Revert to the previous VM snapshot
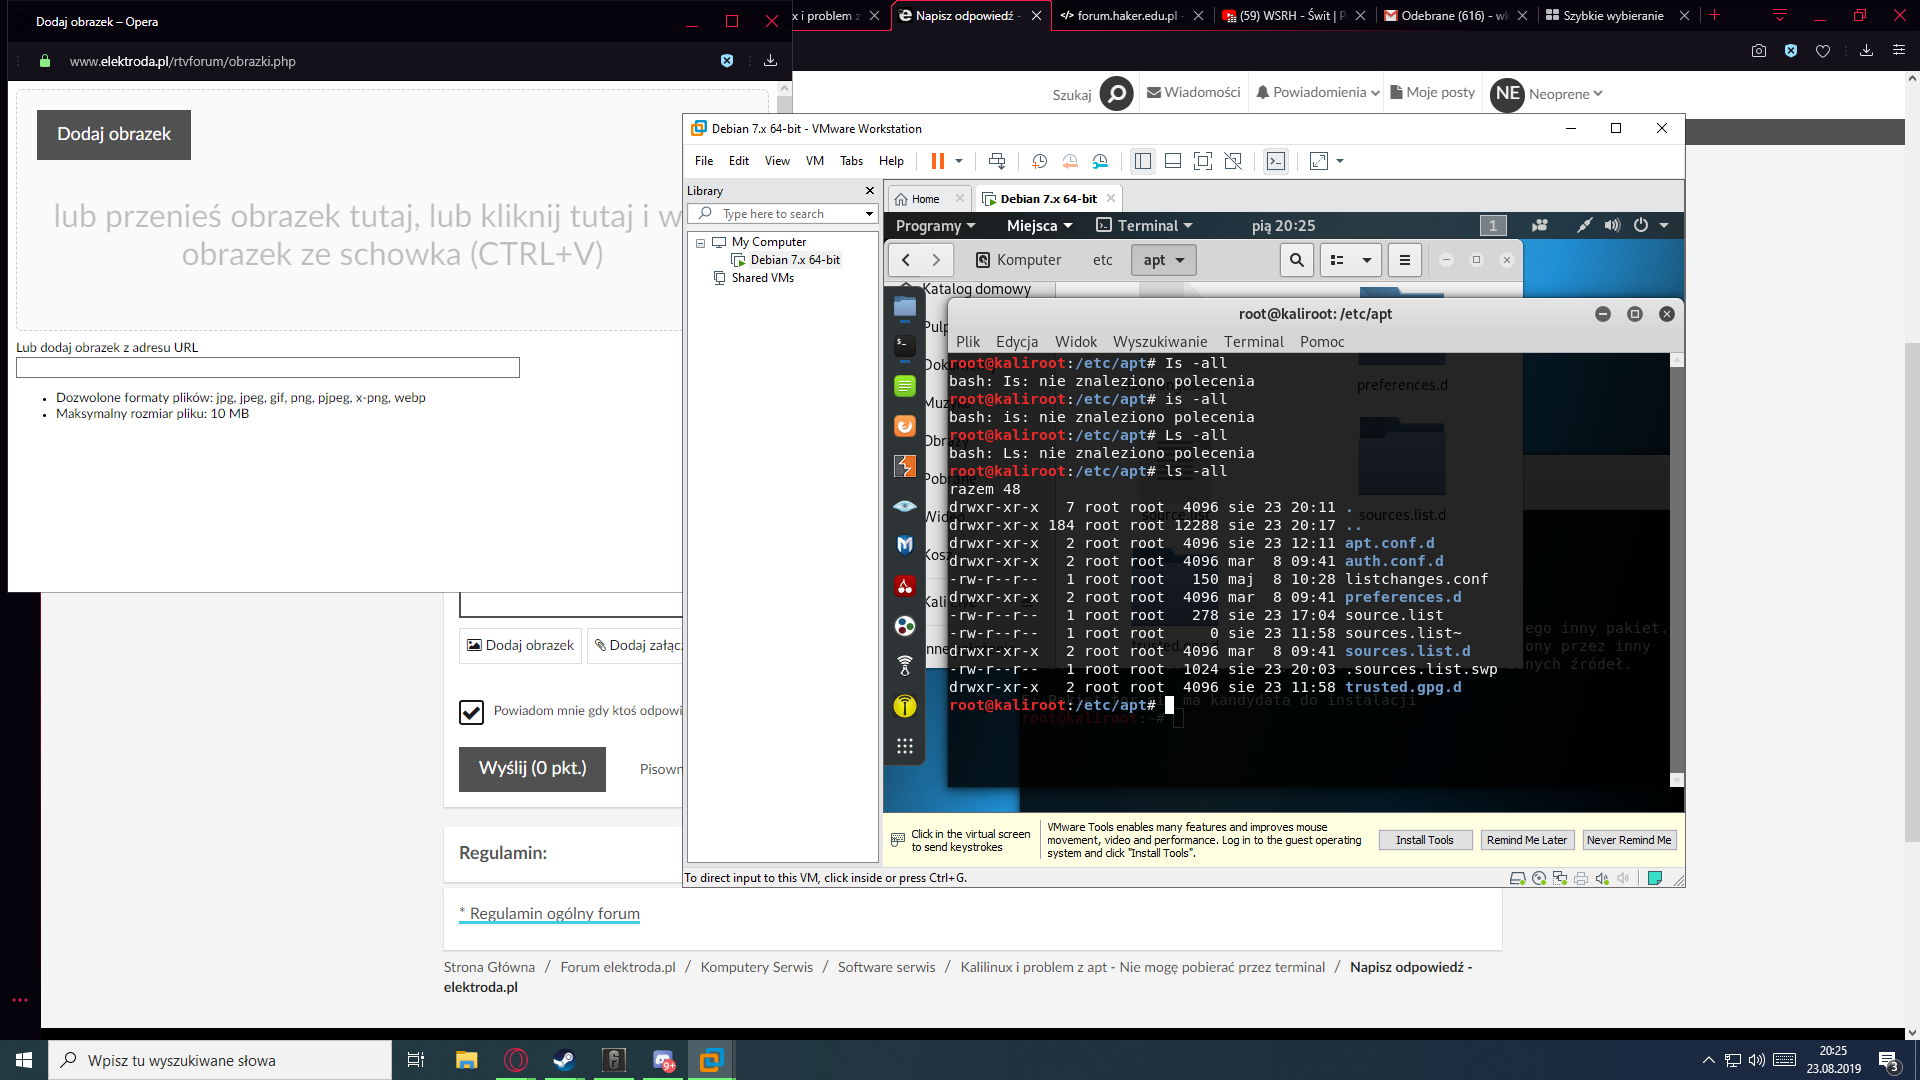1920x1080 pixels. coord(1070,161)
